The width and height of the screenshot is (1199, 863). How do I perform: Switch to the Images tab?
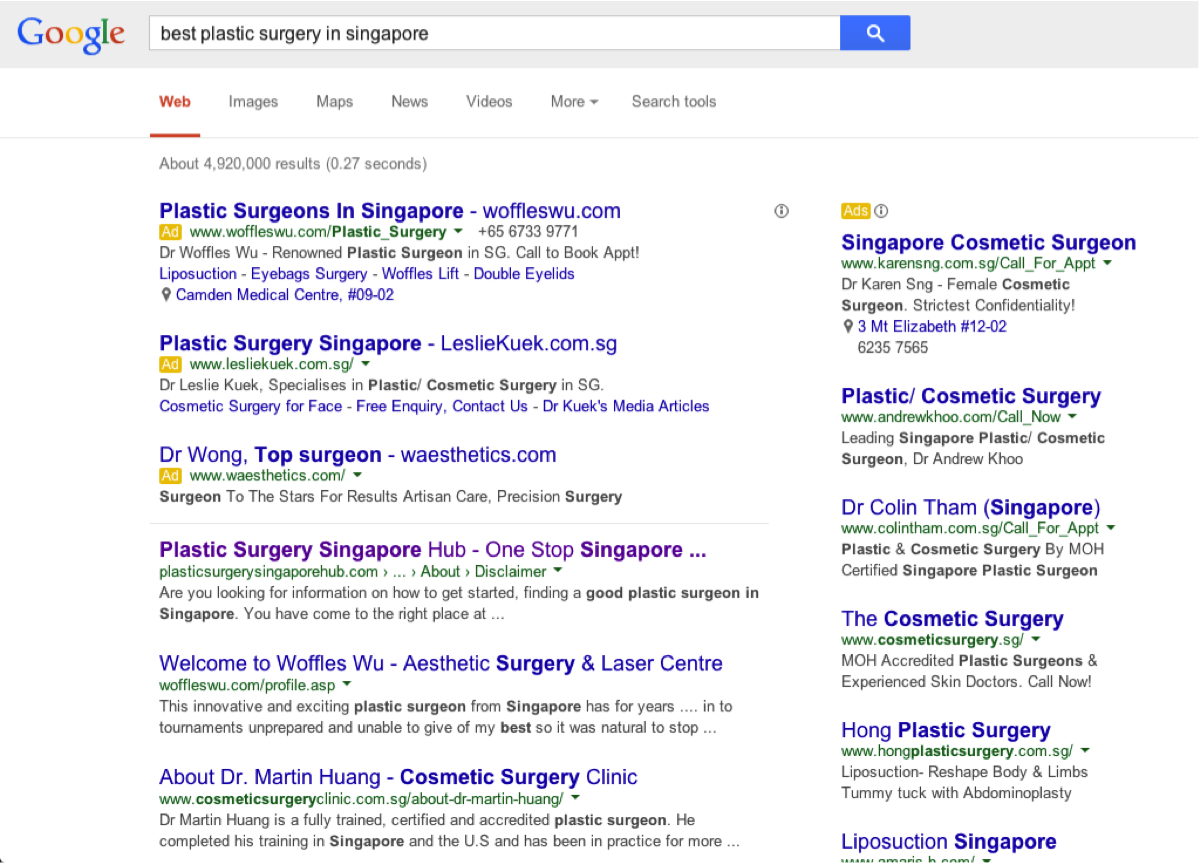point(253,102)
